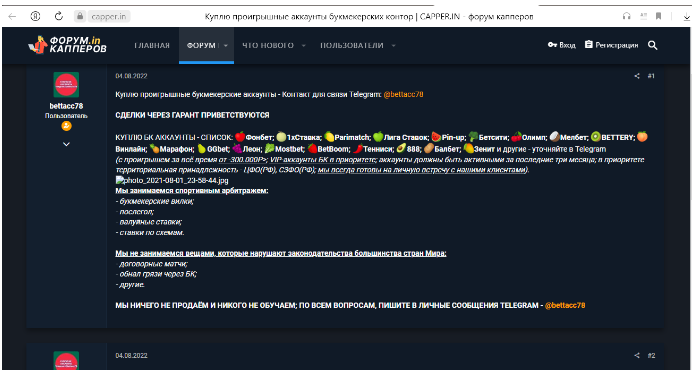Open the ГЛАВНАЯ navigation tab
The width and height of the screenshot is (694, 370).
152,46
